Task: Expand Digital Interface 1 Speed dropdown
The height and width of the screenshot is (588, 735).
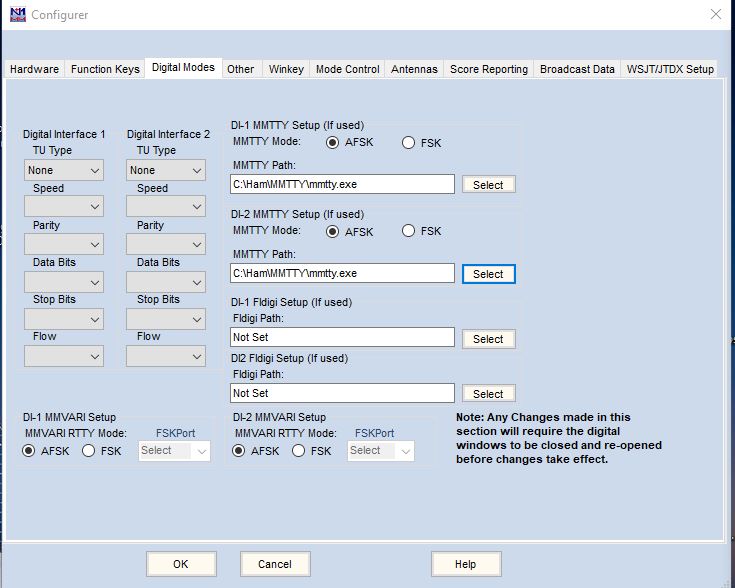Action: [x=64, y=207]
